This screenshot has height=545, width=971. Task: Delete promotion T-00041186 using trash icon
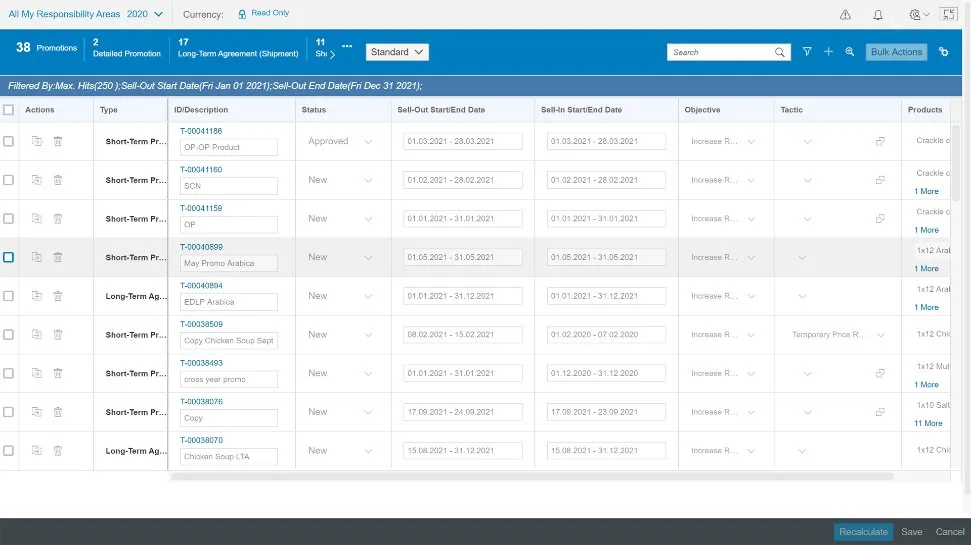tap(58, 142)
